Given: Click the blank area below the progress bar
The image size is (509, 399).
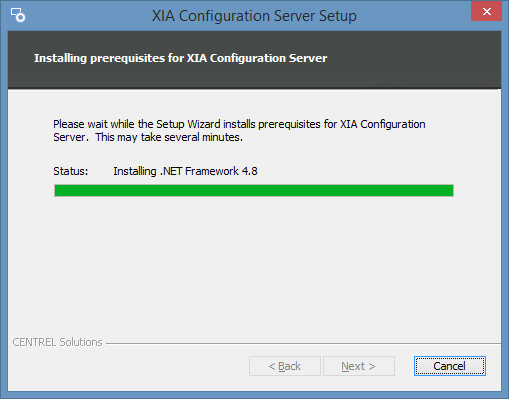Looking at the screenshot, I should (x=254, y=263).
